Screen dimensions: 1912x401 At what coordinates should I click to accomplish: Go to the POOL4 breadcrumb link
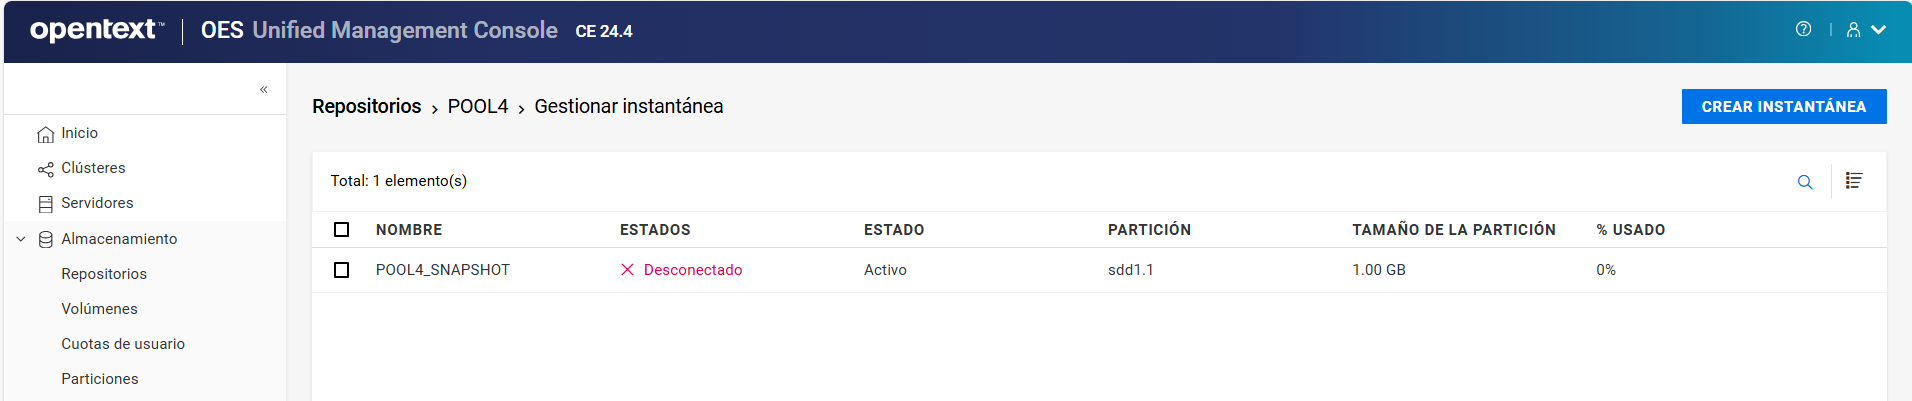click(x=477, y=107)
